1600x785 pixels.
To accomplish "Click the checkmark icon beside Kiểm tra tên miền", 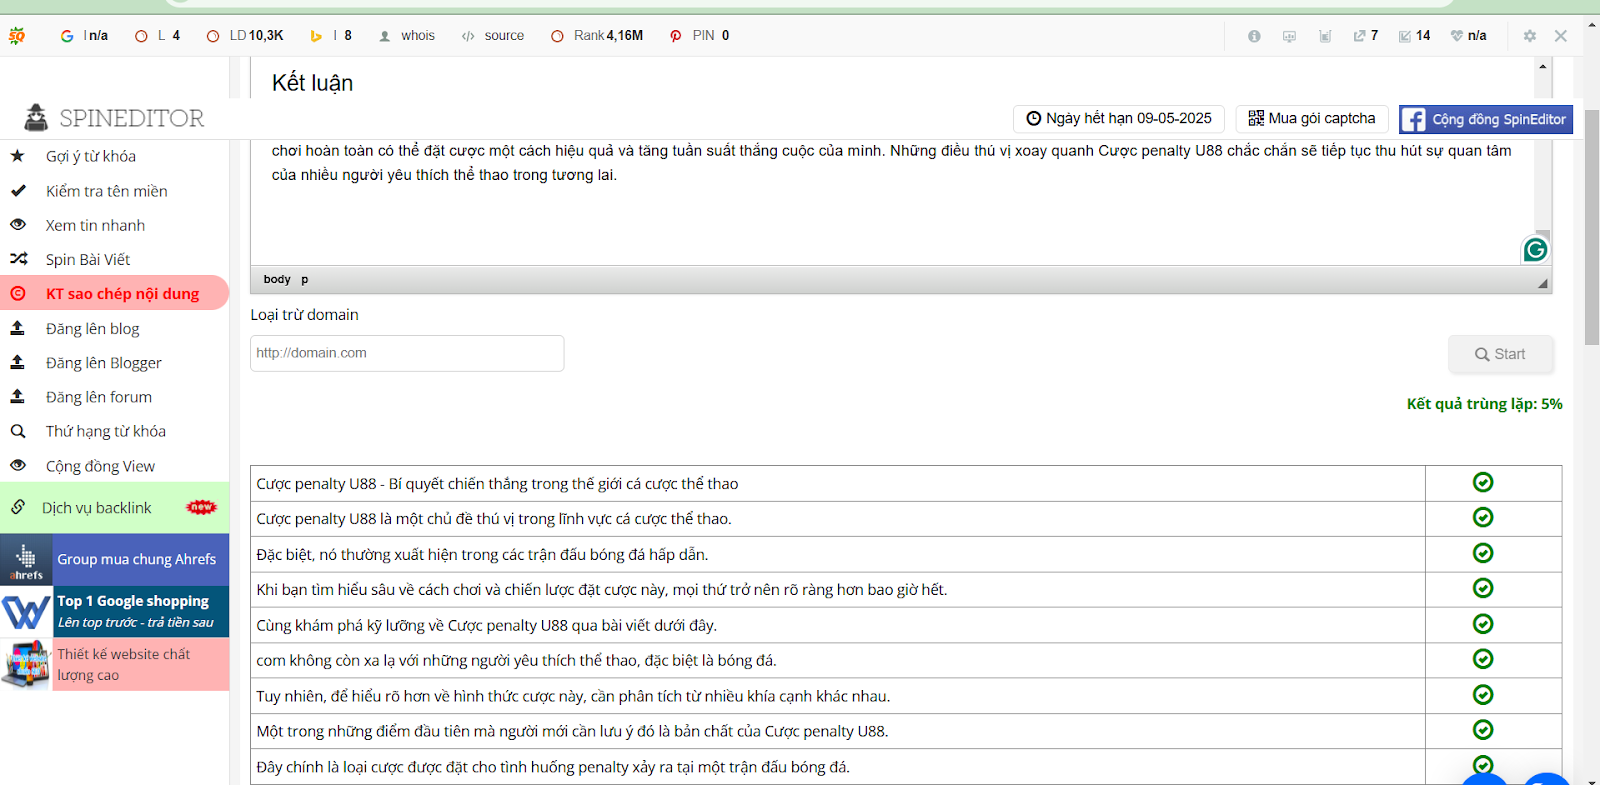I will [17, 190].
